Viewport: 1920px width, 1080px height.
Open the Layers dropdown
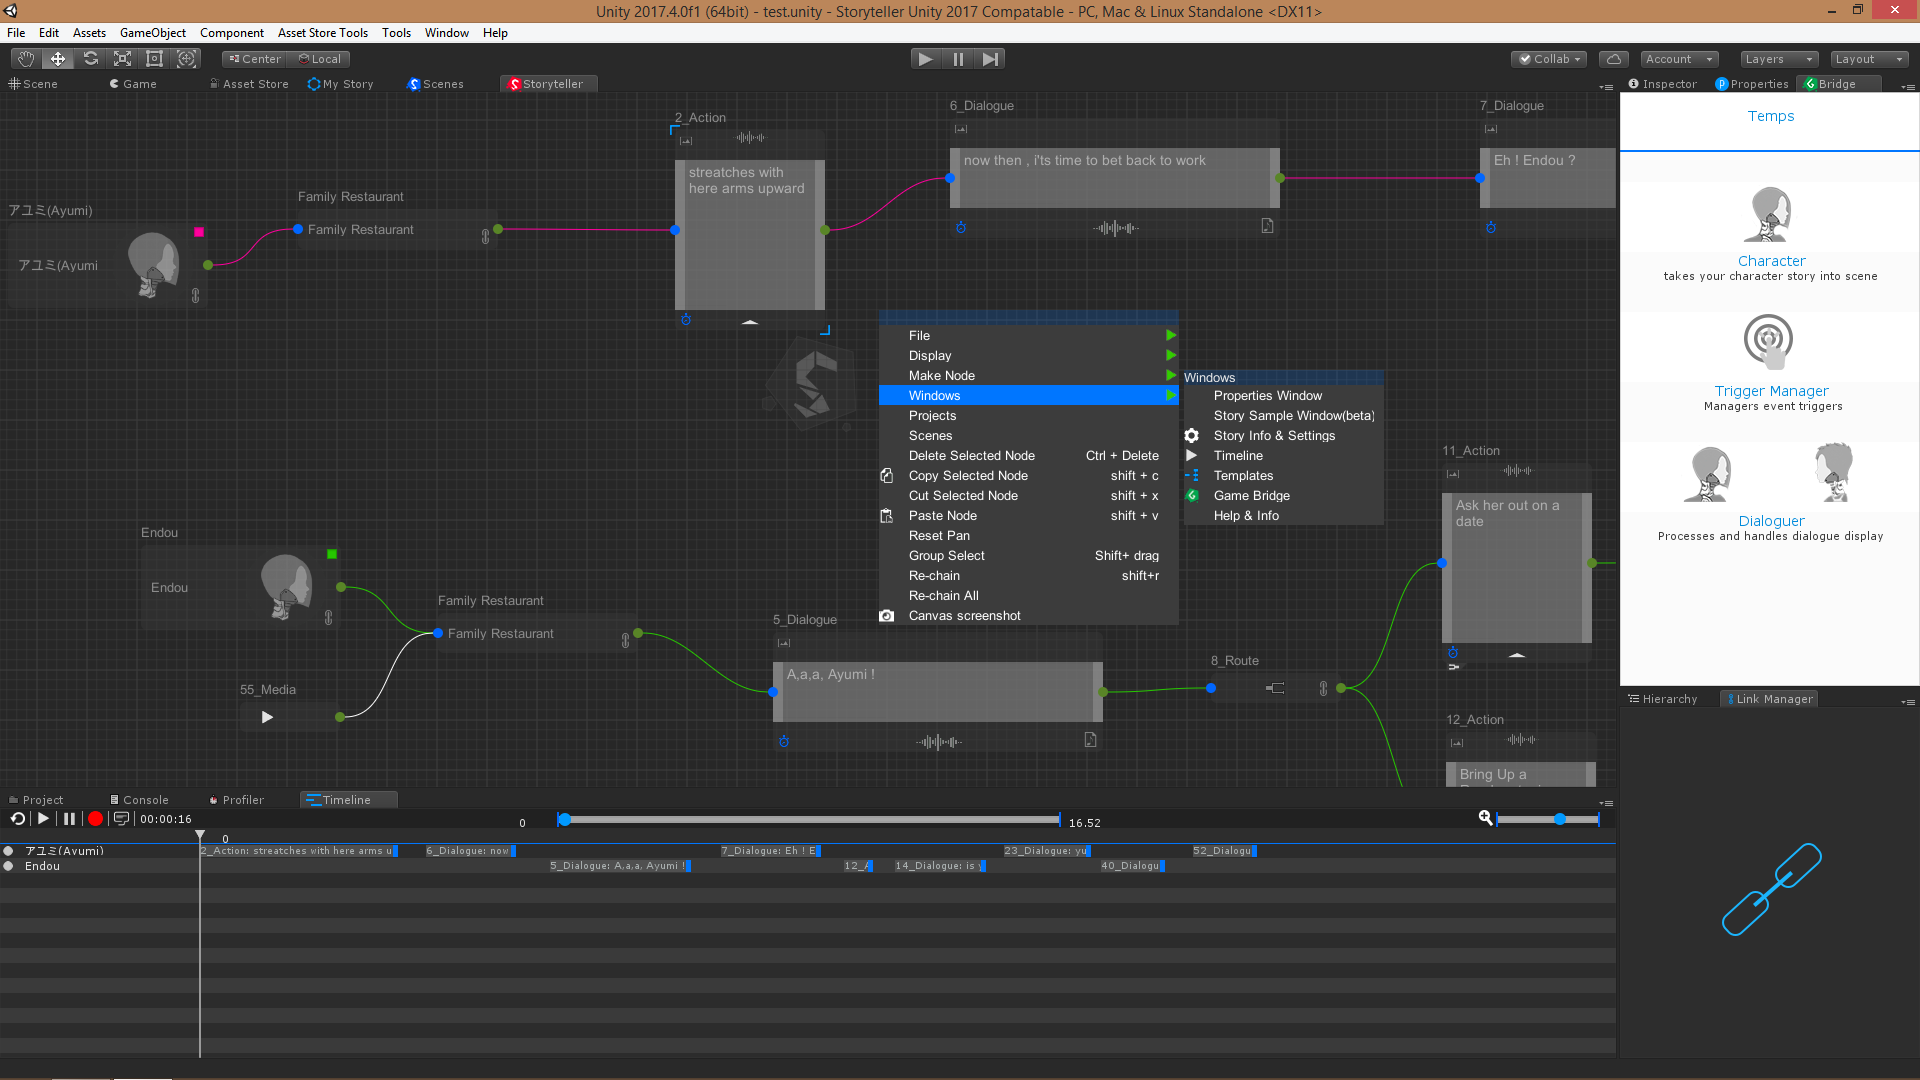coord(1779,59)
